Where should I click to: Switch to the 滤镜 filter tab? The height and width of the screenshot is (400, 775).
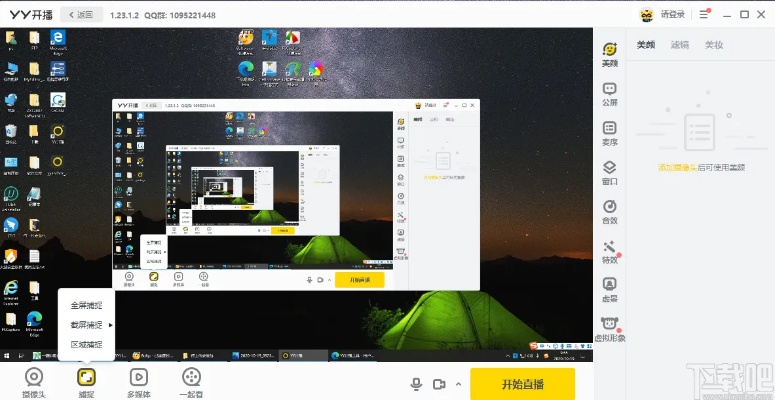click(680, 45)
